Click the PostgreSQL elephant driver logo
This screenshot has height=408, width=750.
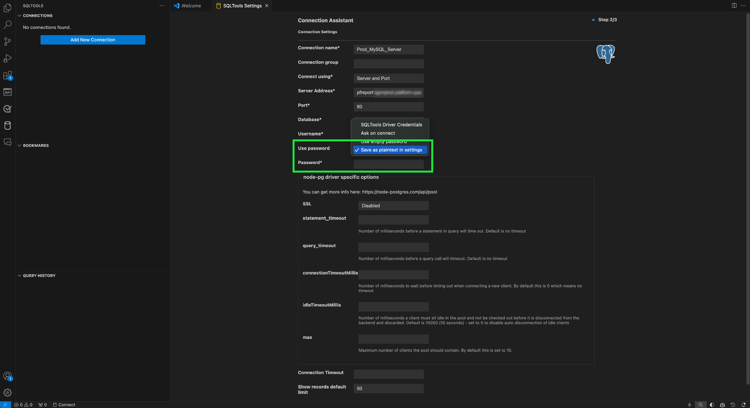605,54
